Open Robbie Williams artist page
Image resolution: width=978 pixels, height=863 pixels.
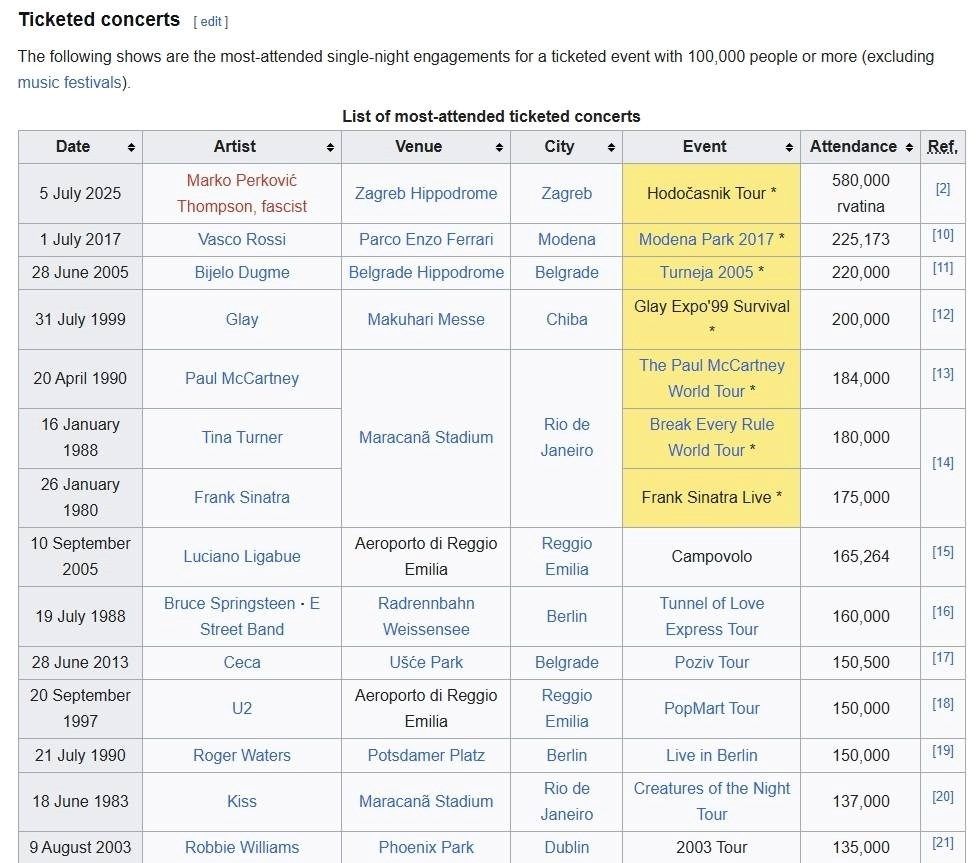(x=241, y=847)
